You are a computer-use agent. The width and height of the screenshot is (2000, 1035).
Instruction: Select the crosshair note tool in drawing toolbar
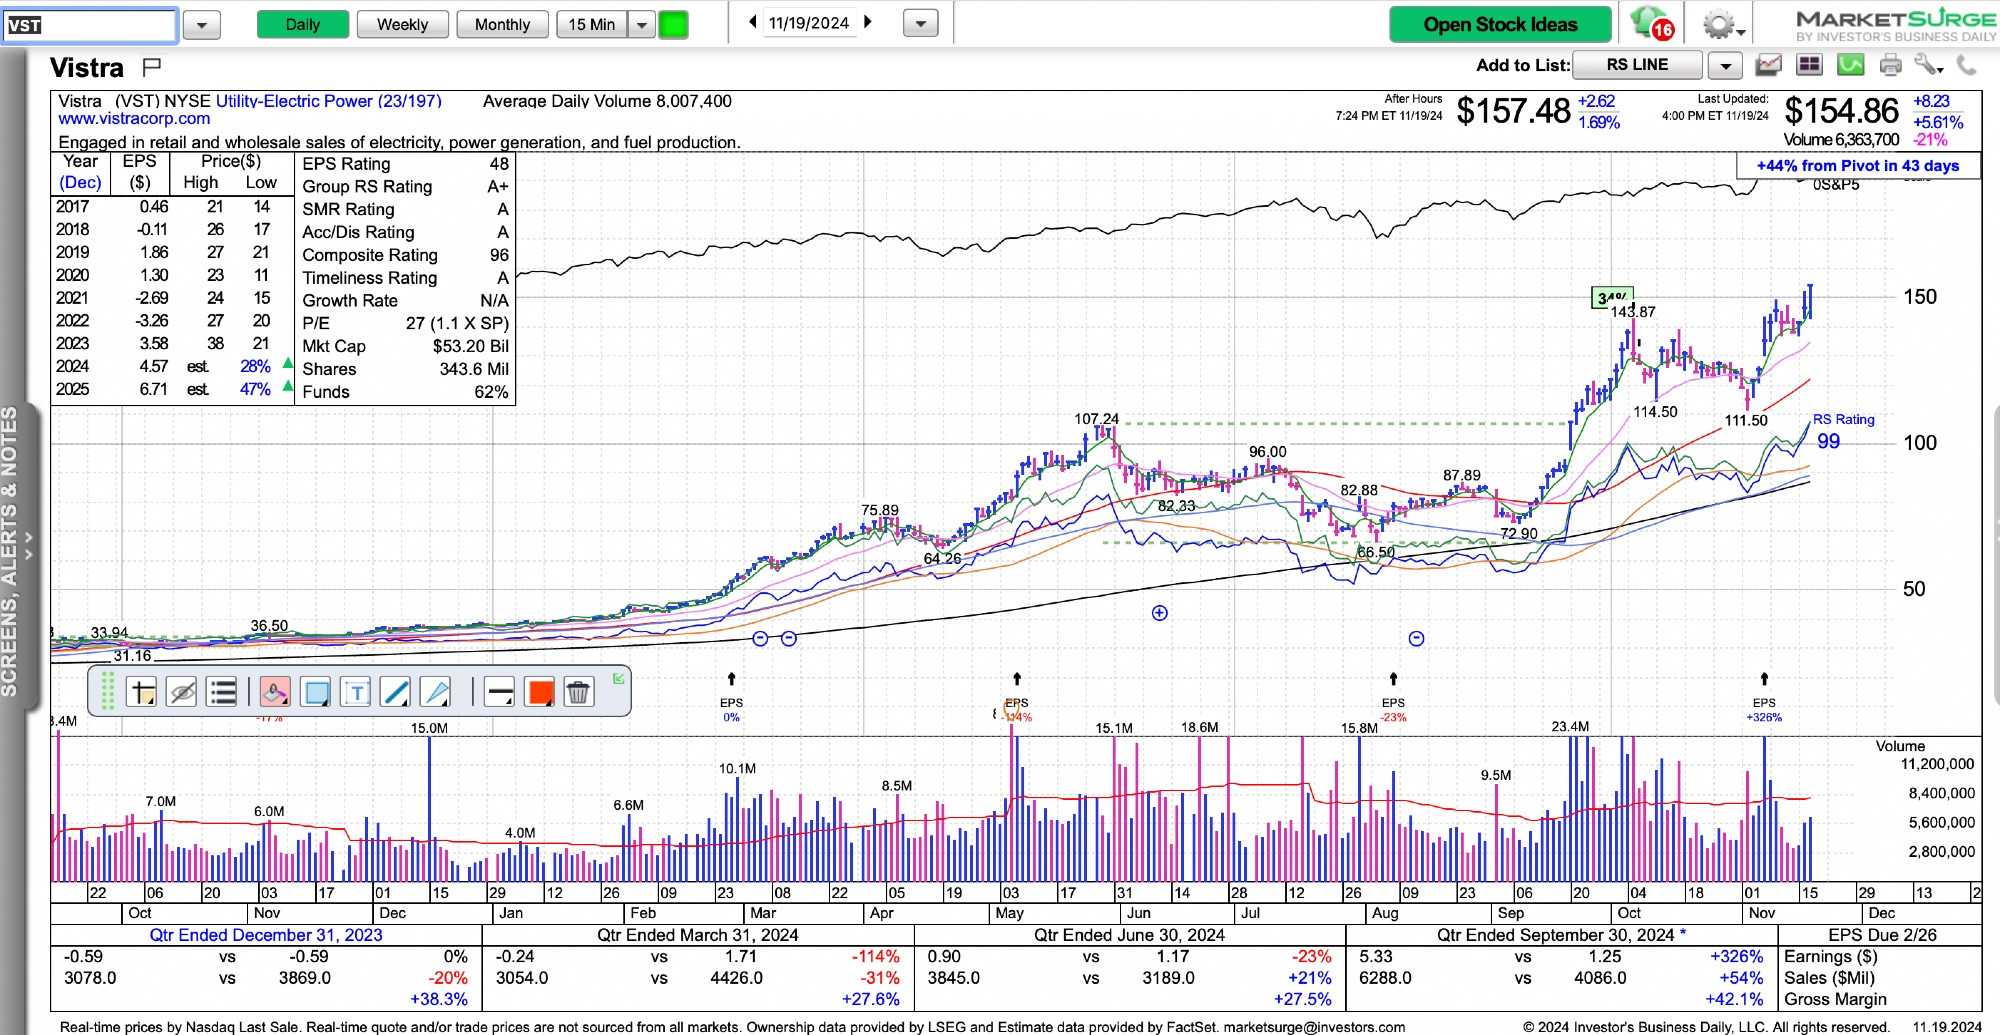142,692
